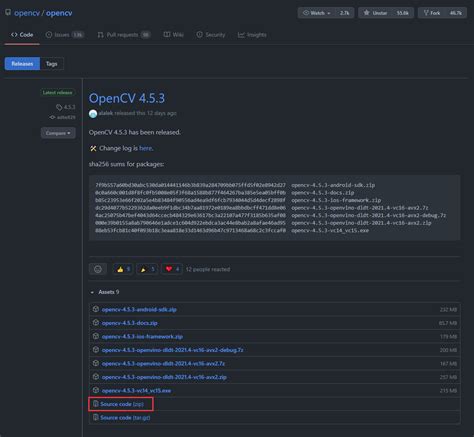Switch to the Tags view
Screen dimensions: 474x437
point(52,64)
